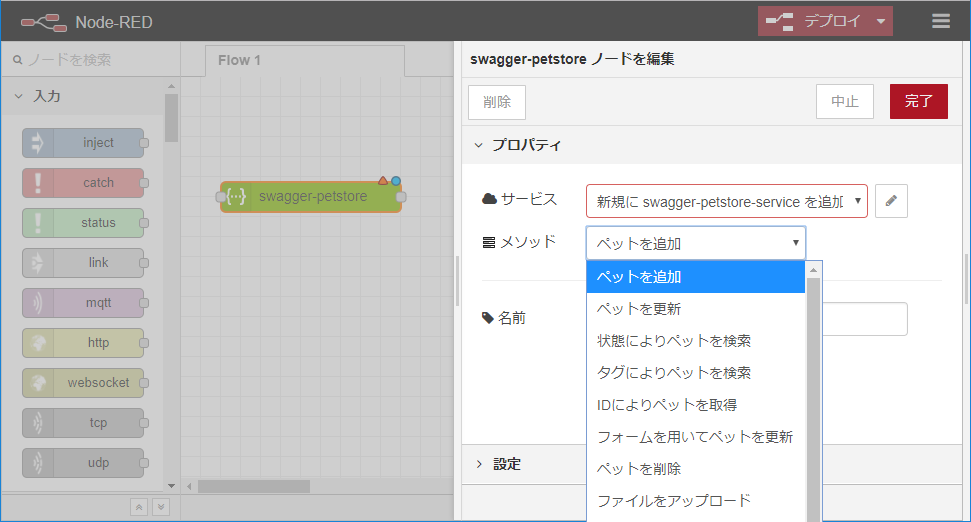Click the method list scrollbar thumb
This screenshot has width=971, height=522.
click(x=813, y=400)
